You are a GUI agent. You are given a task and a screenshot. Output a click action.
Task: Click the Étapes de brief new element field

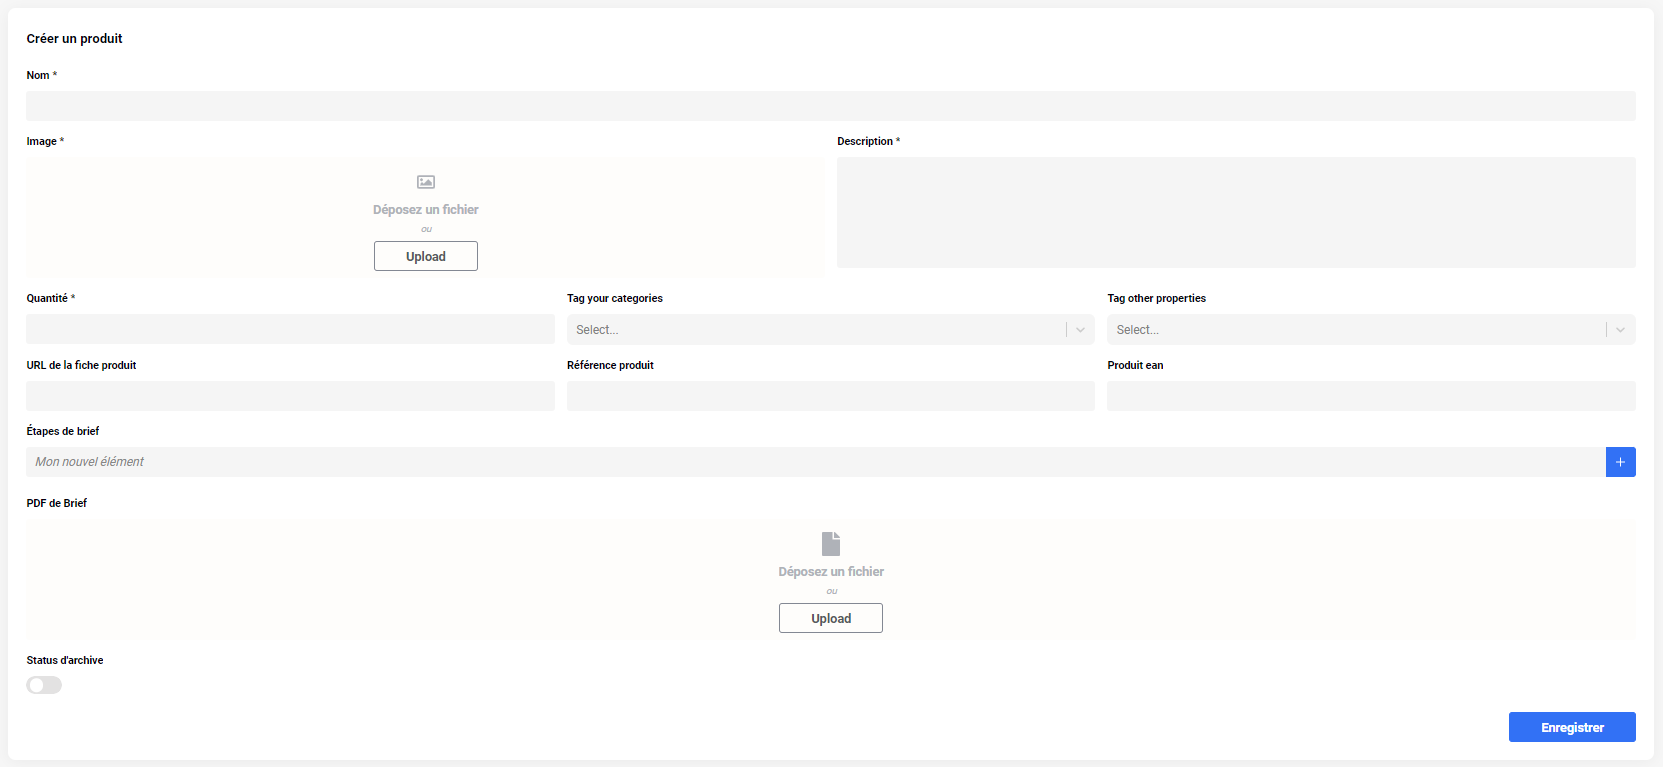pyautogui.click(x=815, y=462)
